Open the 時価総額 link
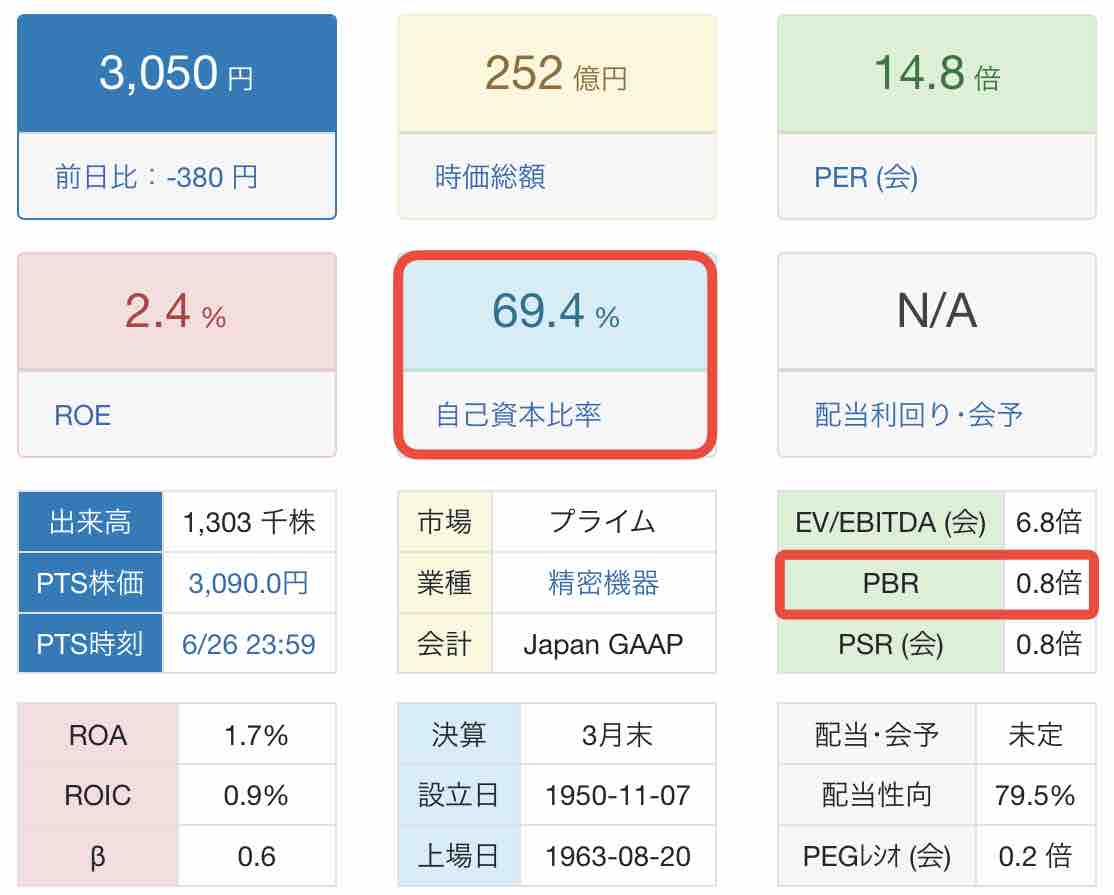1114x895 pixels. pyautogui.click(x=490, y=177)
